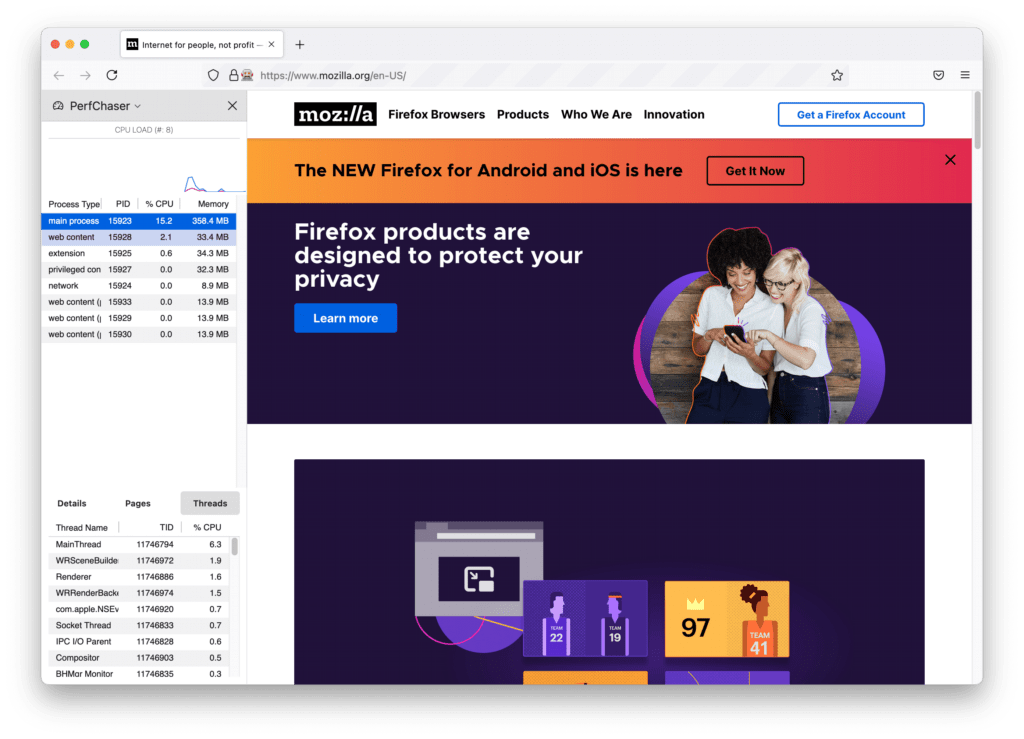The width and height of the screenshot is (1024, 739).
Task: Select the BHMgr Monitor thread row
Action: 138,674
